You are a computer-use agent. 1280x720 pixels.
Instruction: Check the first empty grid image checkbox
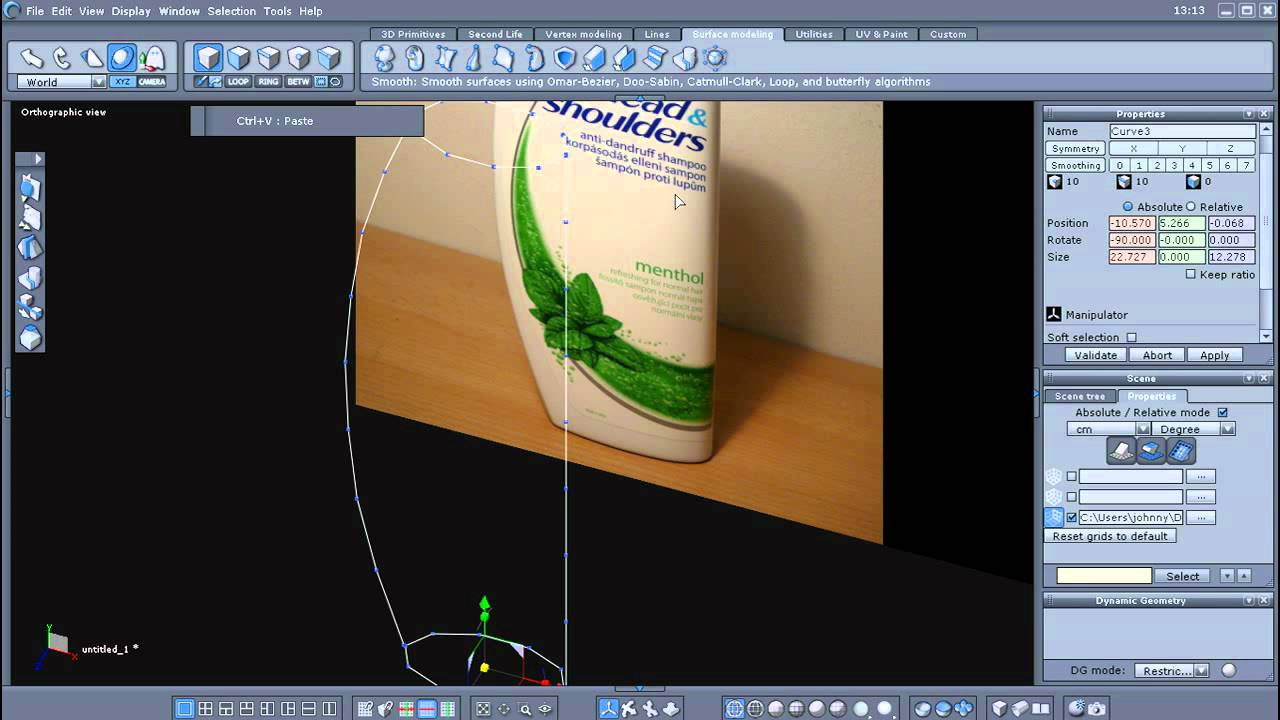click(1072, 476)
